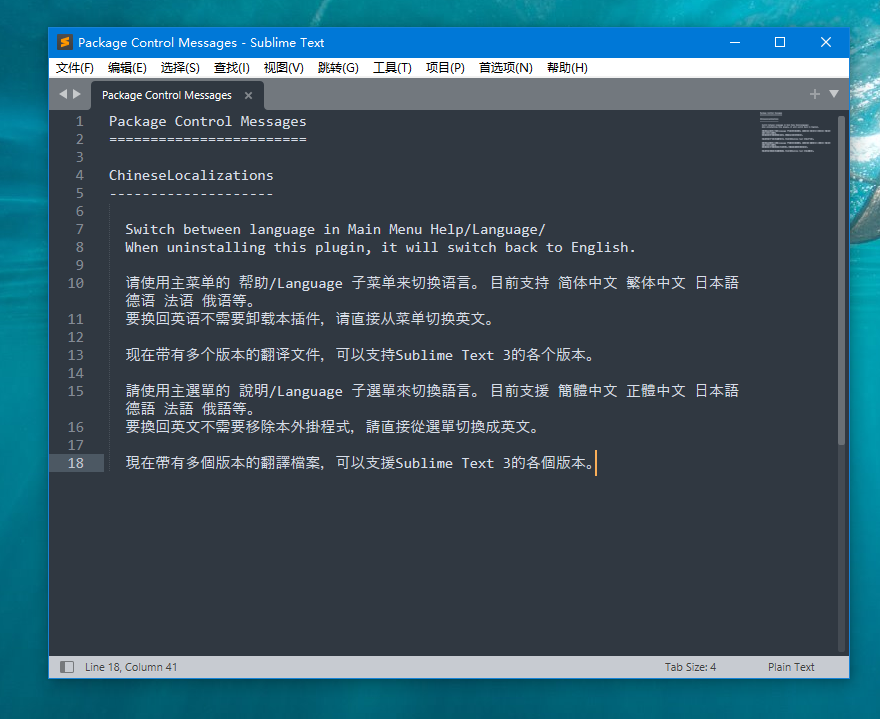
Task: Open the 工具(T) menu
Action: [392, 68]
